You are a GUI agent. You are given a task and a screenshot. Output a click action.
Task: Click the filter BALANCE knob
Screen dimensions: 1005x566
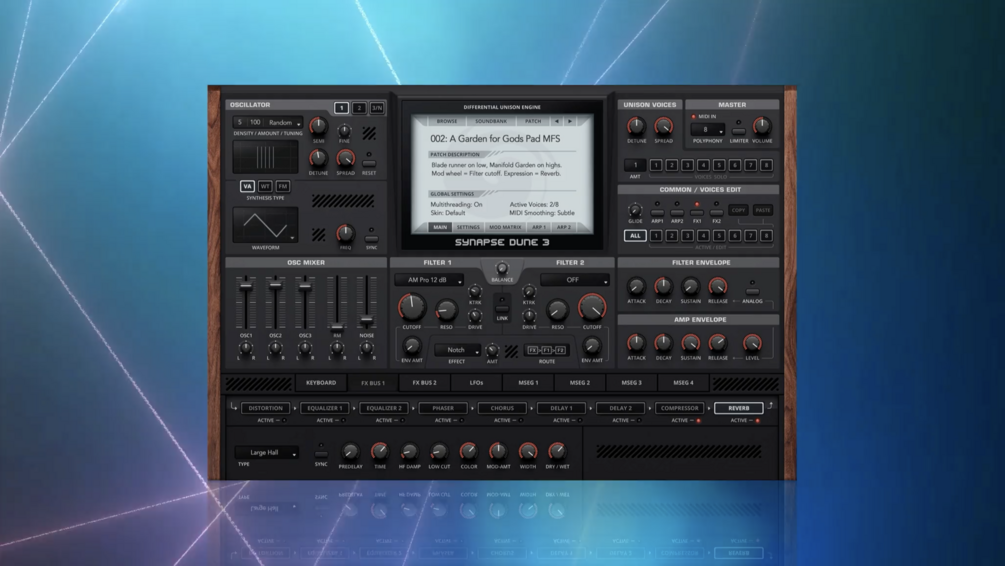(x=502, y=269)
